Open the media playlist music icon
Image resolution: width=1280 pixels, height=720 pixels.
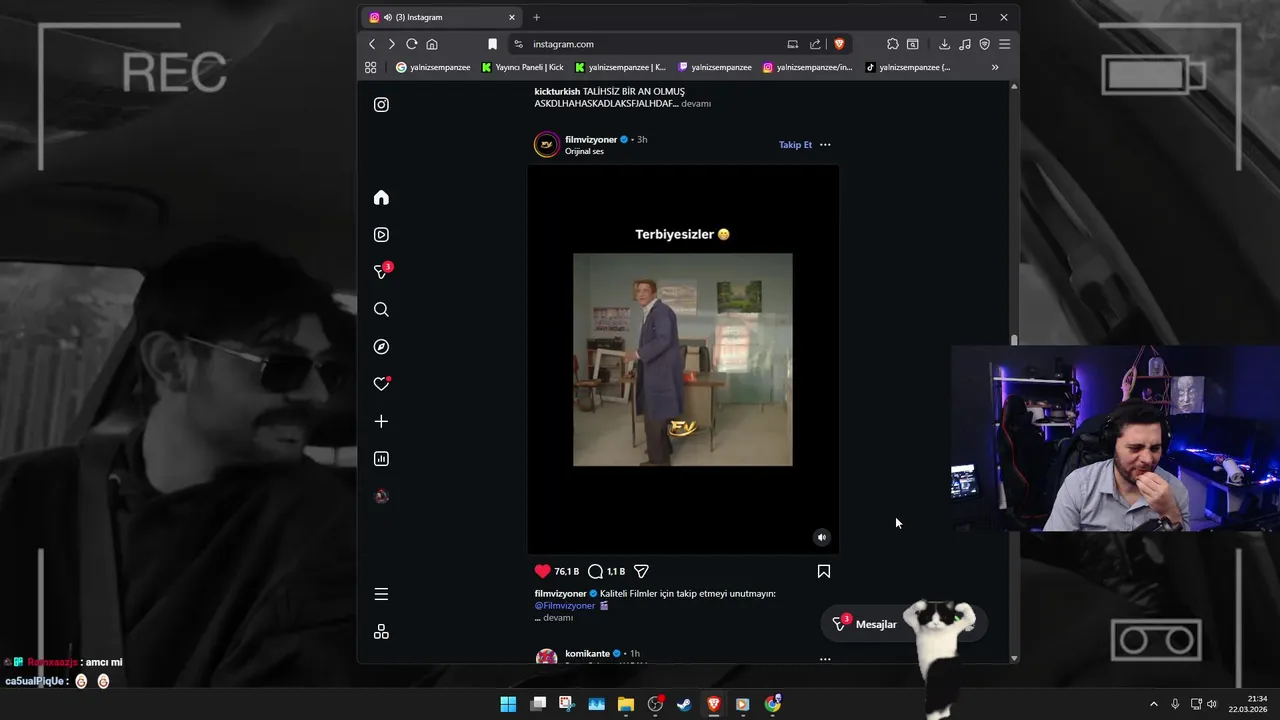pos(964,44)
